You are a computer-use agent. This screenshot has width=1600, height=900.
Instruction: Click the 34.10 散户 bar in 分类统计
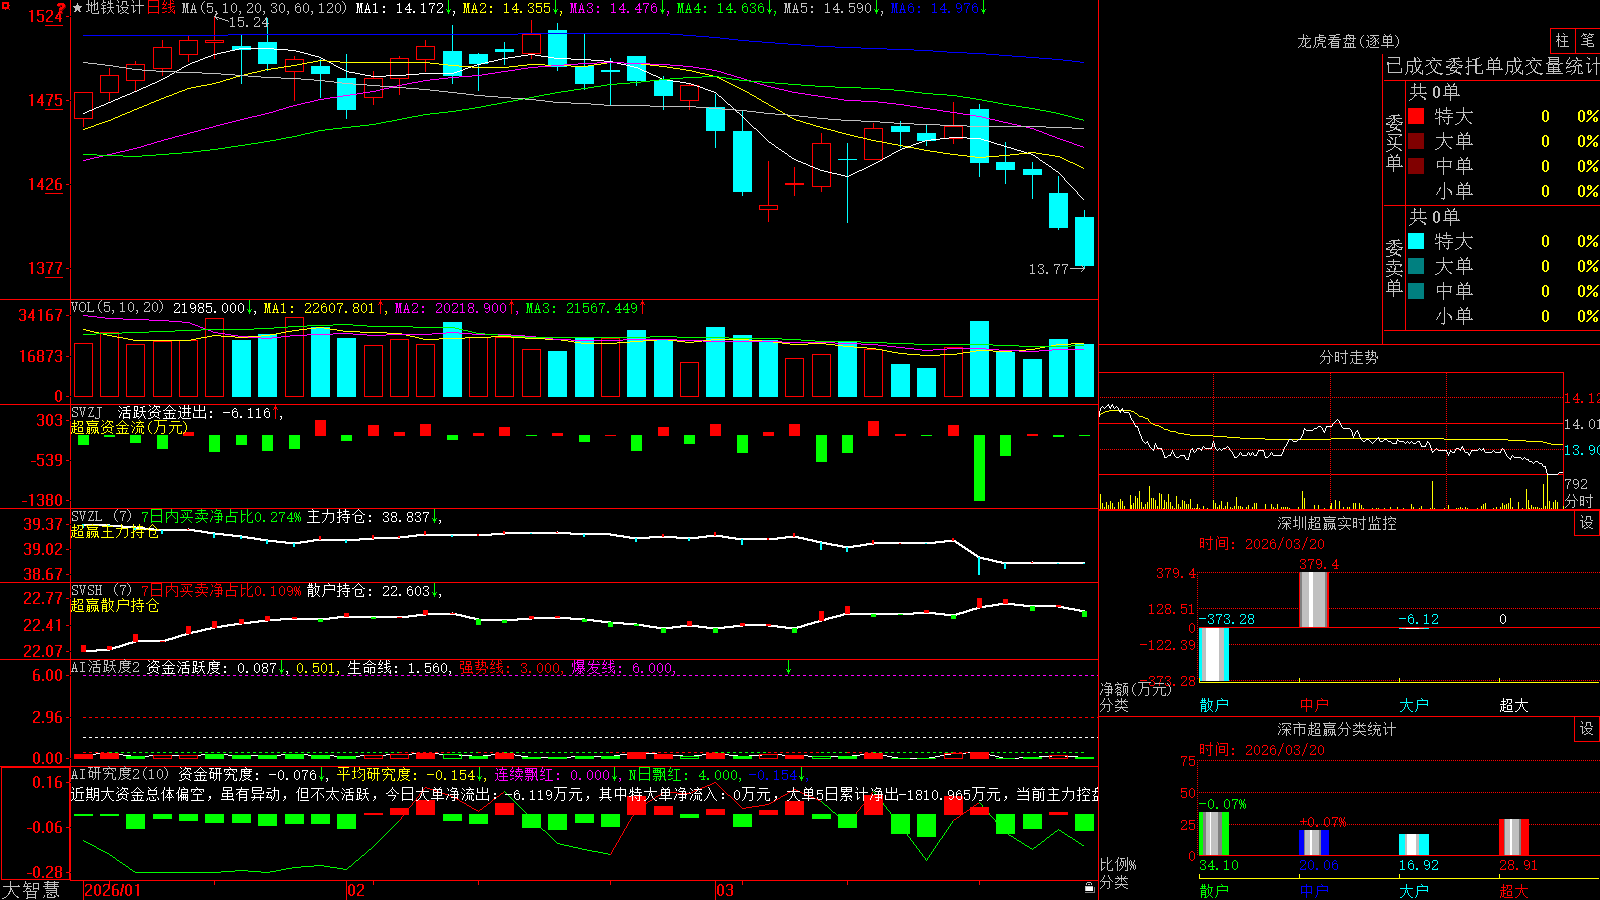[x=1214, y=834]
